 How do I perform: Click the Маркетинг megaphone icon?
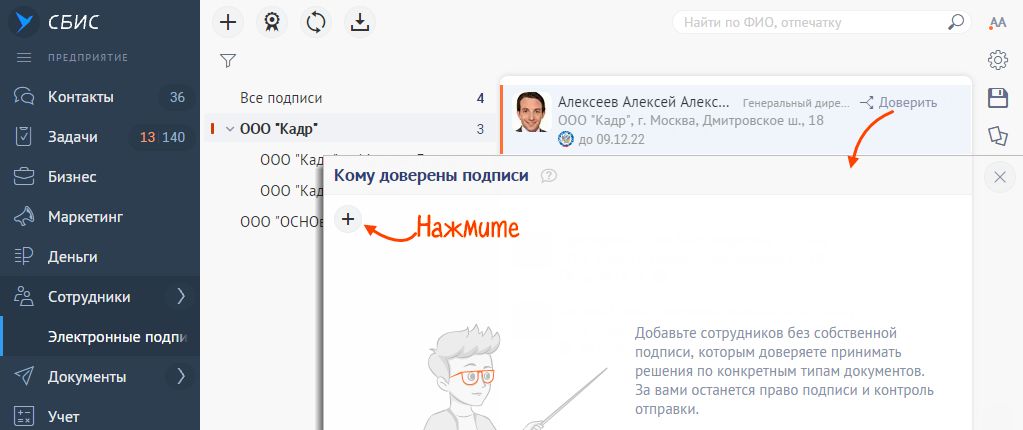coord(24,217)
